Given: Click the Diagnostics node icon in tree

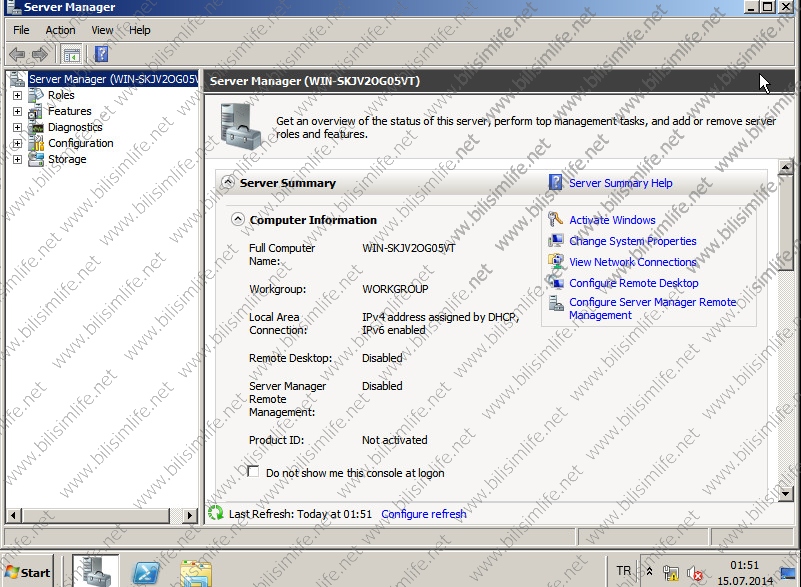Looking at the screenshot, I should click(36, 127).
